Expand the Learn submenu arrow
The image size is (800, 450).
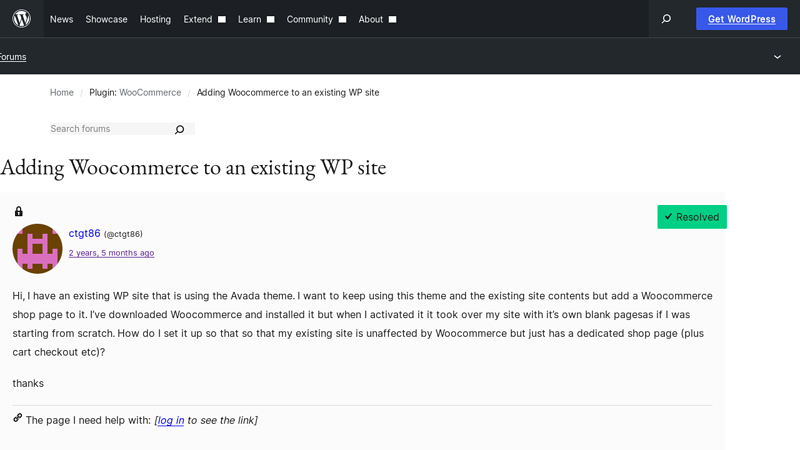point(271,19)
